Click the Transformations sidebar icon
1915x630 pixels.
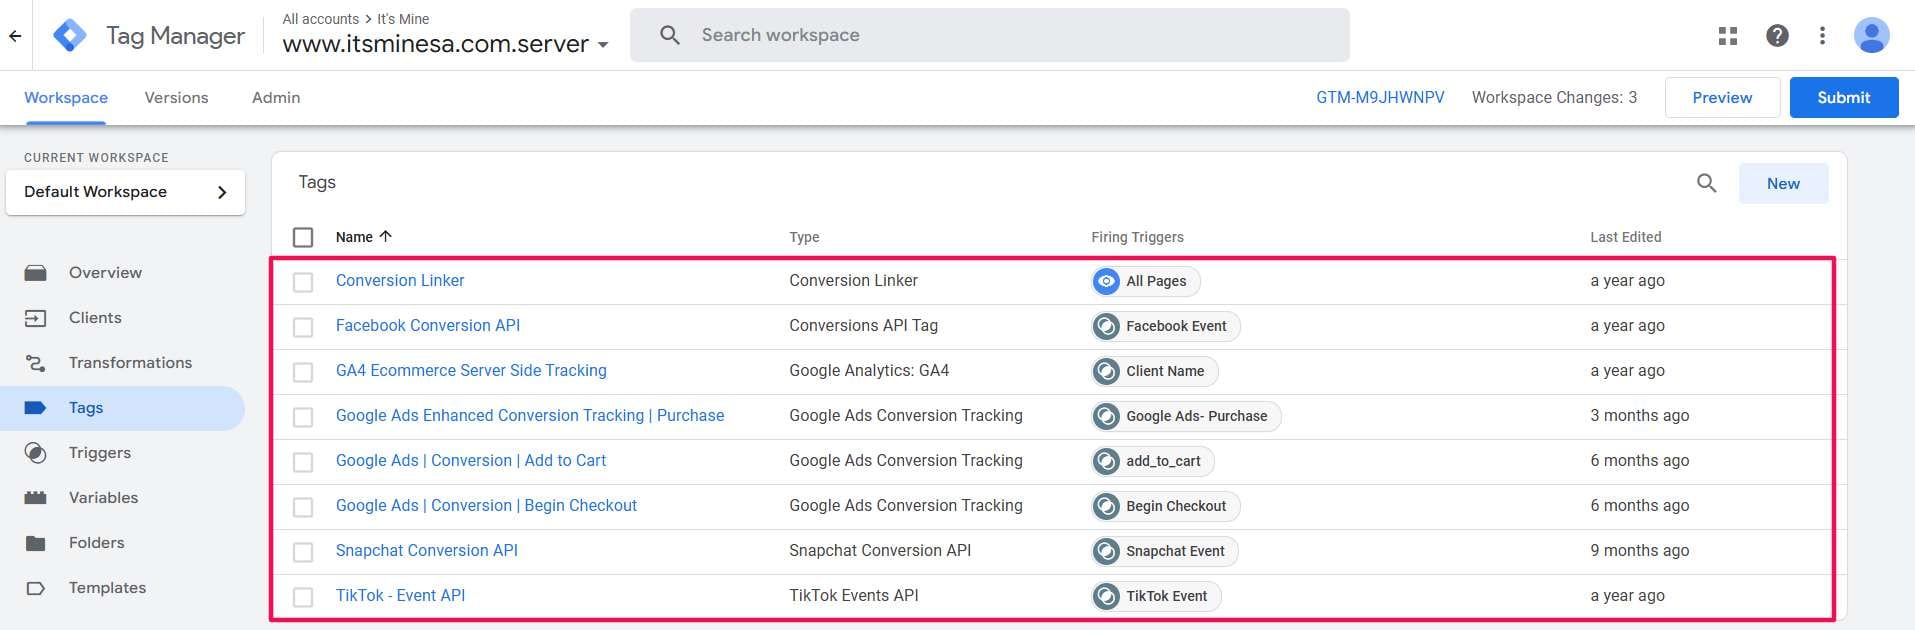(x=36, y=363)
